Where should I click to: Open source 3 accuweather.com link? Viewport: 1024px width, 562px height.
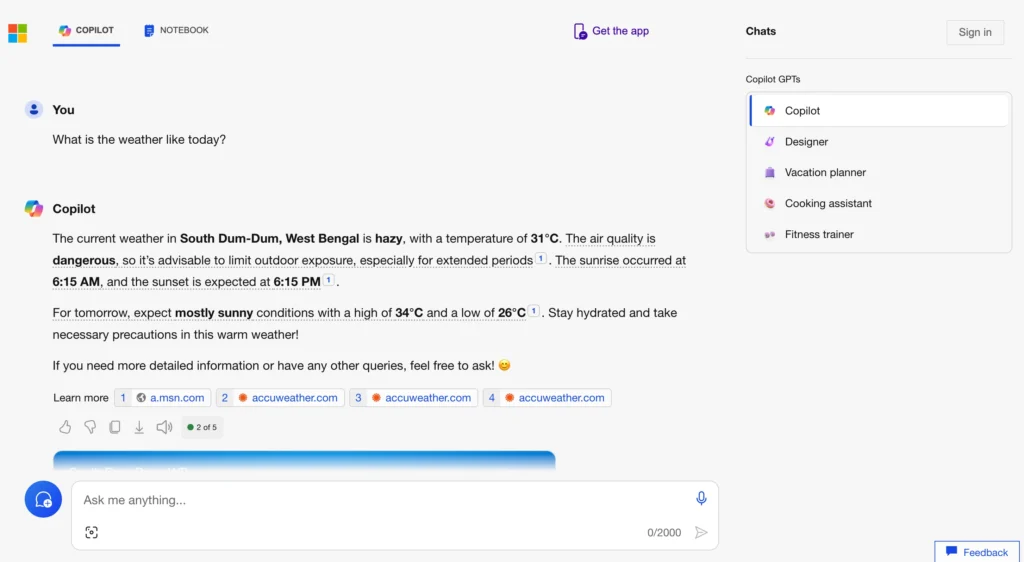point(413,398)
